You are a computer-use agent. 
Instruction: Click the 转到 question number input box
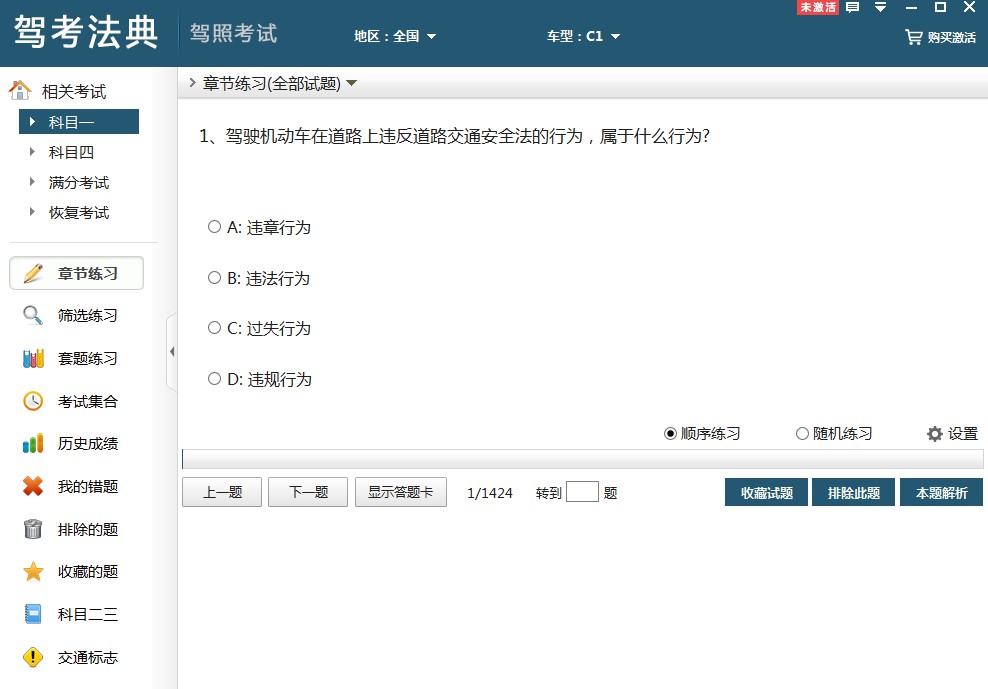(582, 492)
